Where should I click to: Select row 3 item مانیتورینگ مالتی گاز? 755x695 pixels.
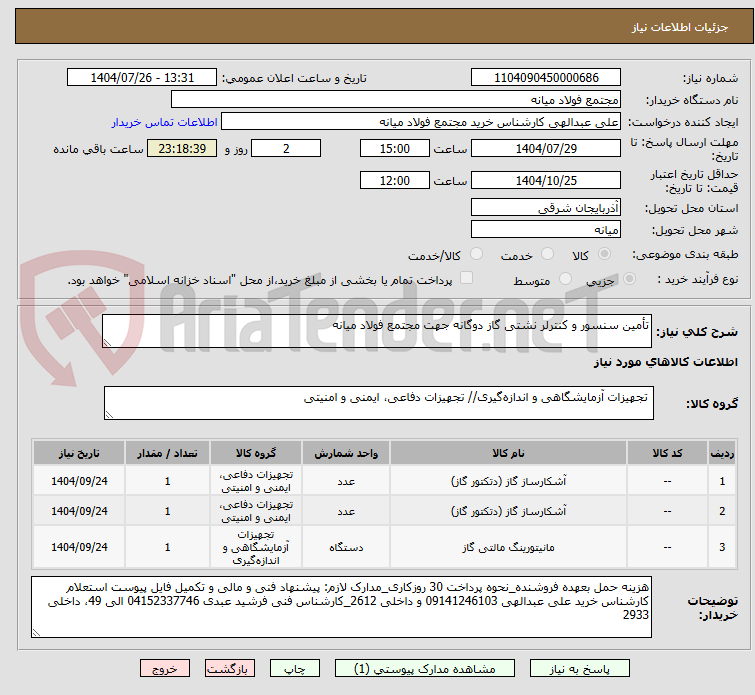pyautogui.click(x=508, y=547)
